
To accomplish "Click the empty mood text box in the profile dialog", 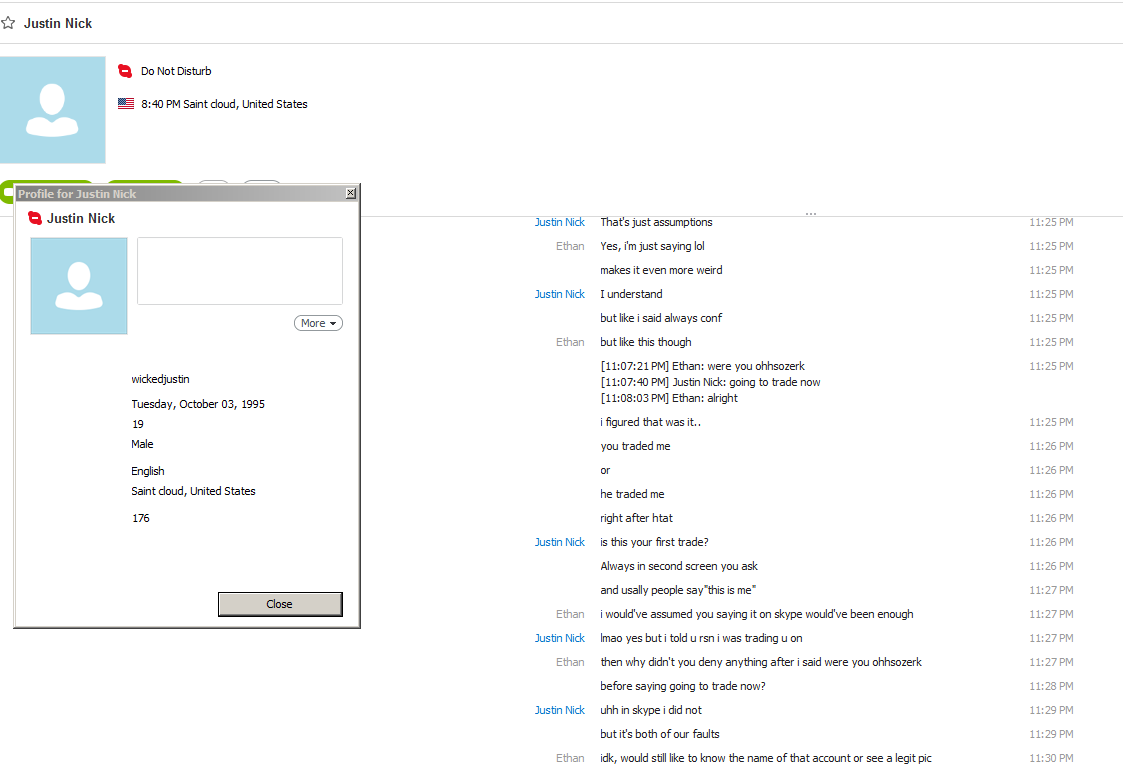I will 240,271.
